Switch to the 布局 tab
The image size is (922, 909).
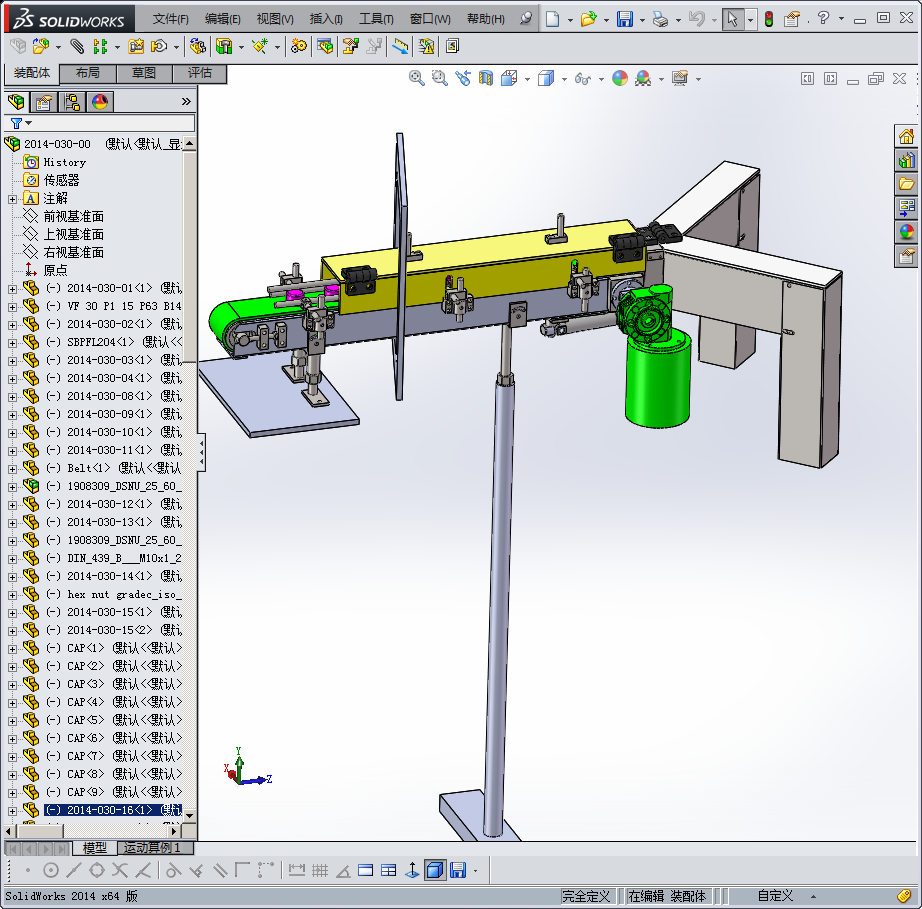pyautogui.click(x=88, y=73)
